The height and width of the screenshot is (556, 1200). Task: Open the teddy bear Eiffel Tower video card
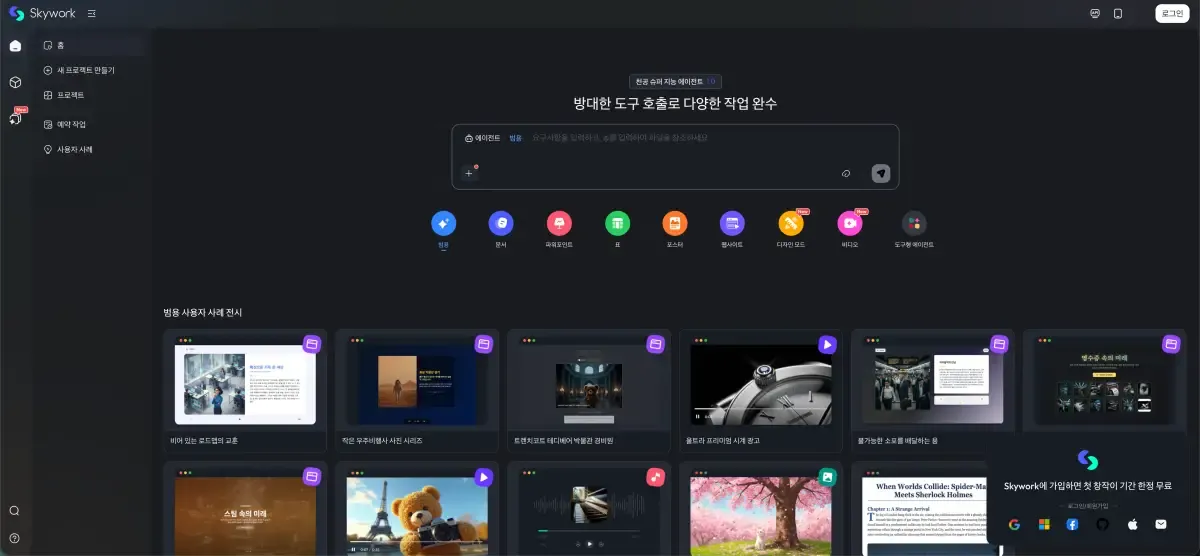point(417,508)
